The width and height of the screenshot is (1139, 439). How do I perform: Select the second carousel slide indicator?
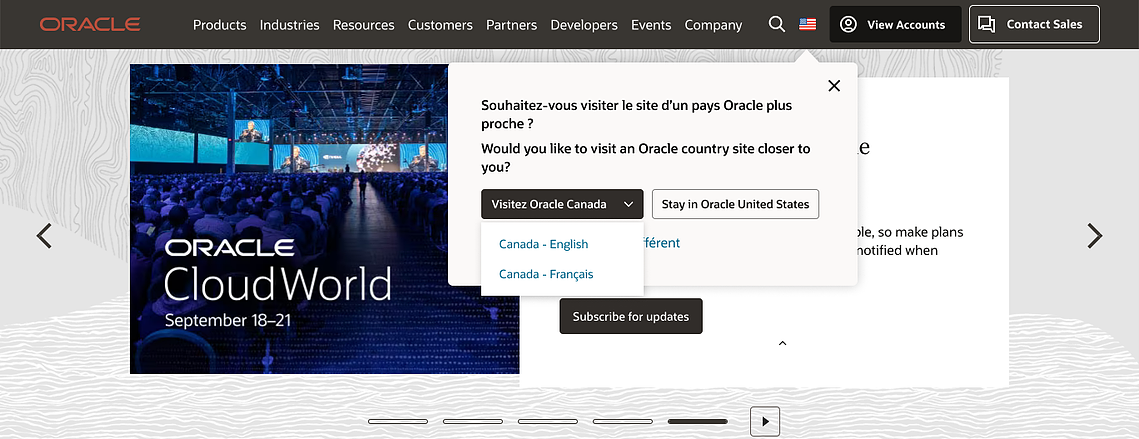tap(473, 422)
